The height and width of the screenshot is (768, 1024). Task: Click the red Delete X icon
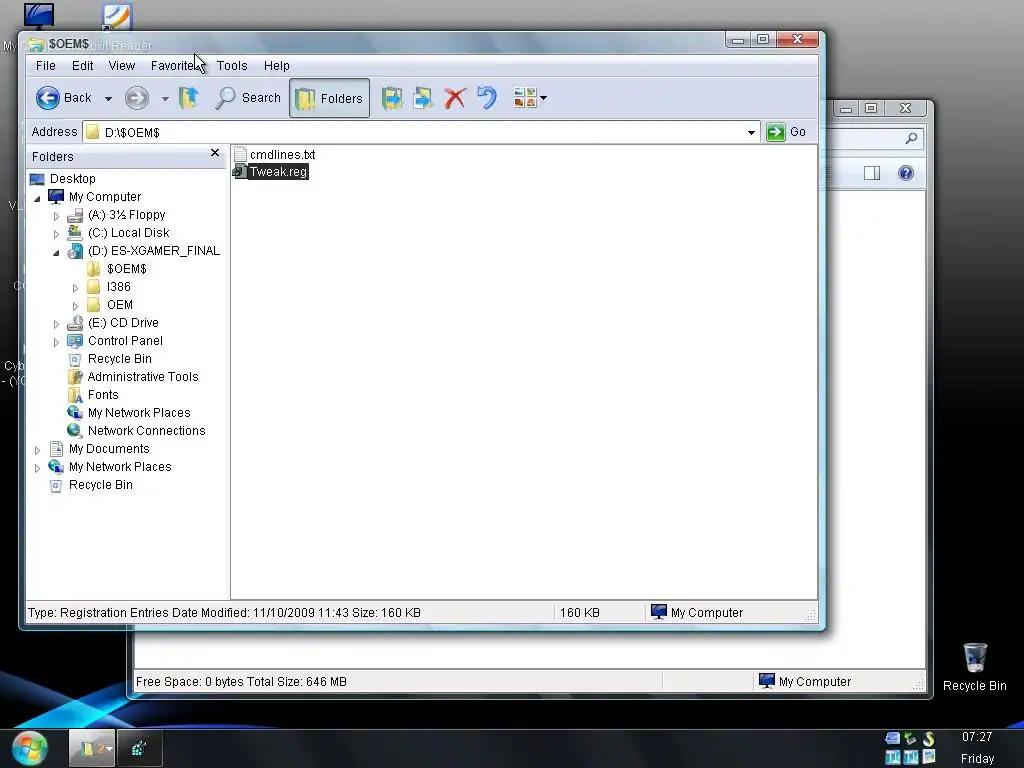click(455, 98)
